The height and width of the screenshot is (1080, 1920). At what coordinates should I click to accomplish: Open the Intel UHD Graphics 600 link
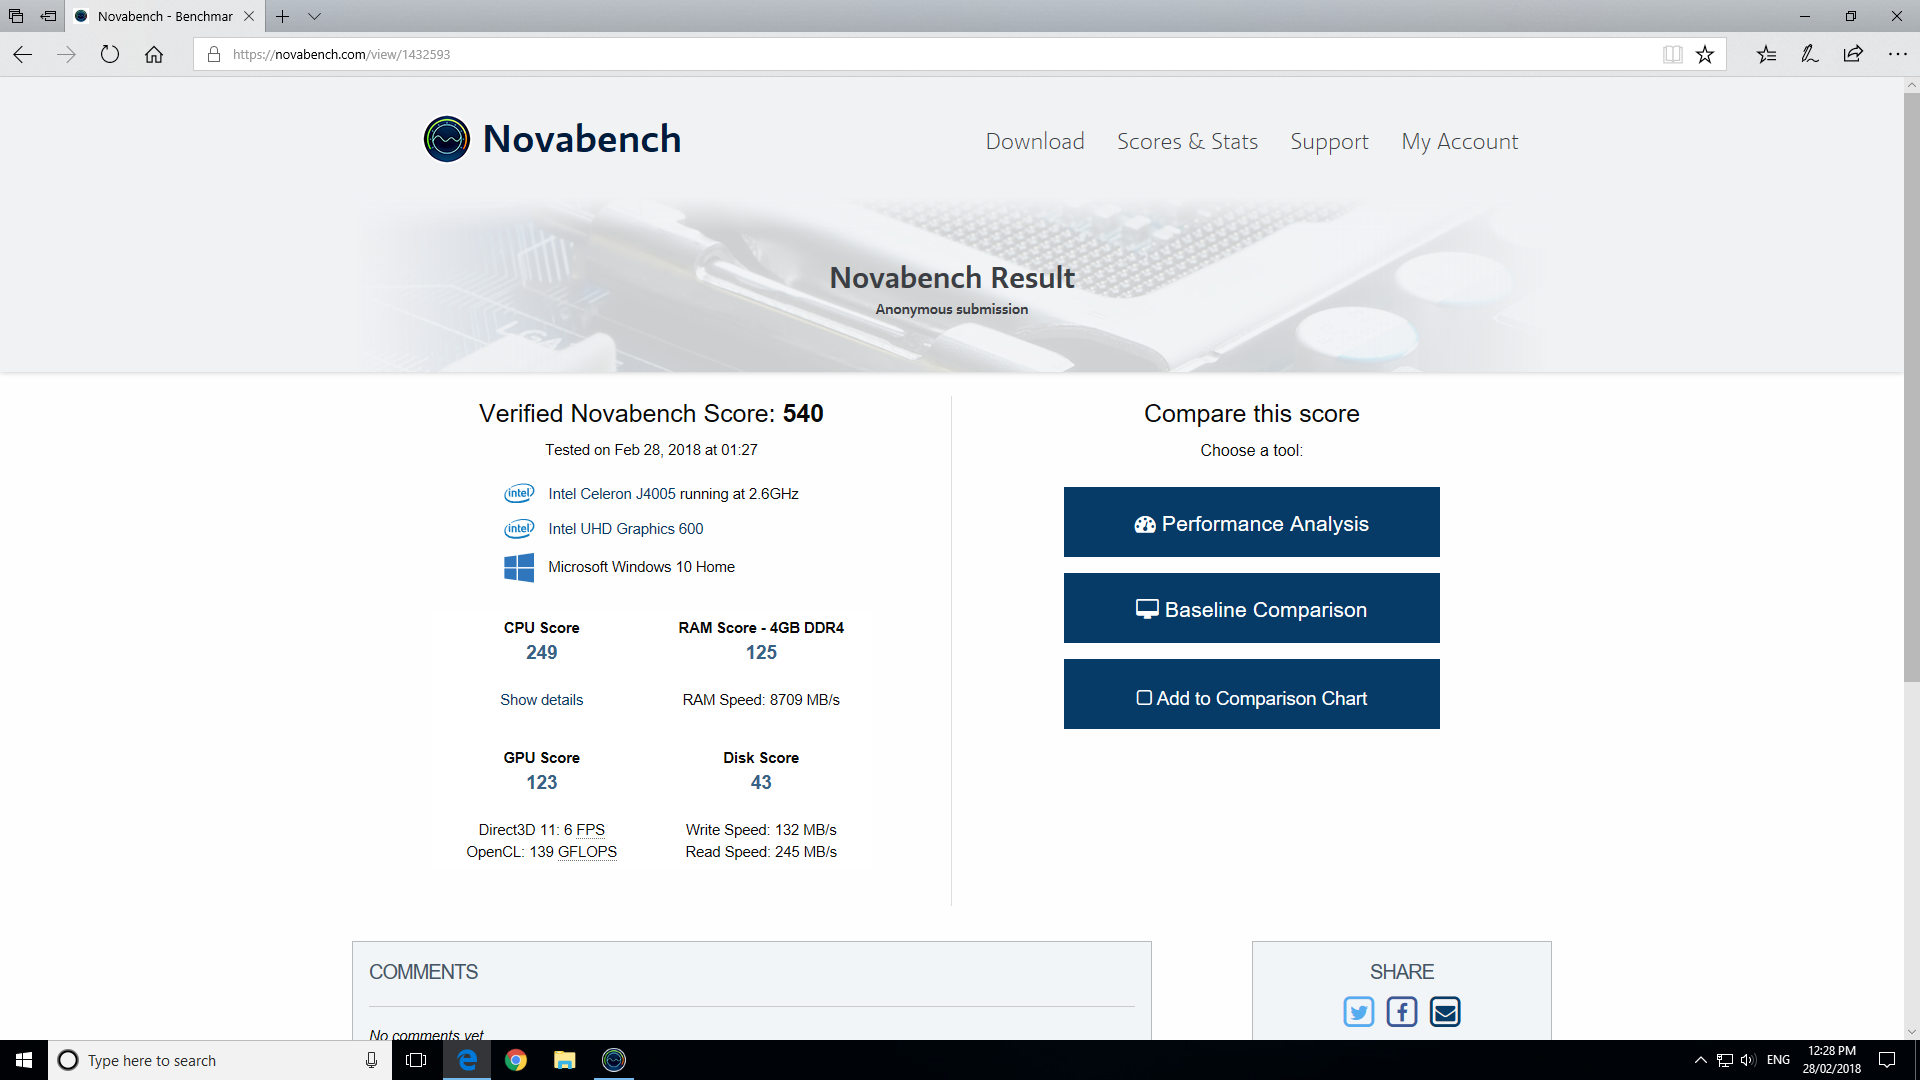[x=625, y=529]
